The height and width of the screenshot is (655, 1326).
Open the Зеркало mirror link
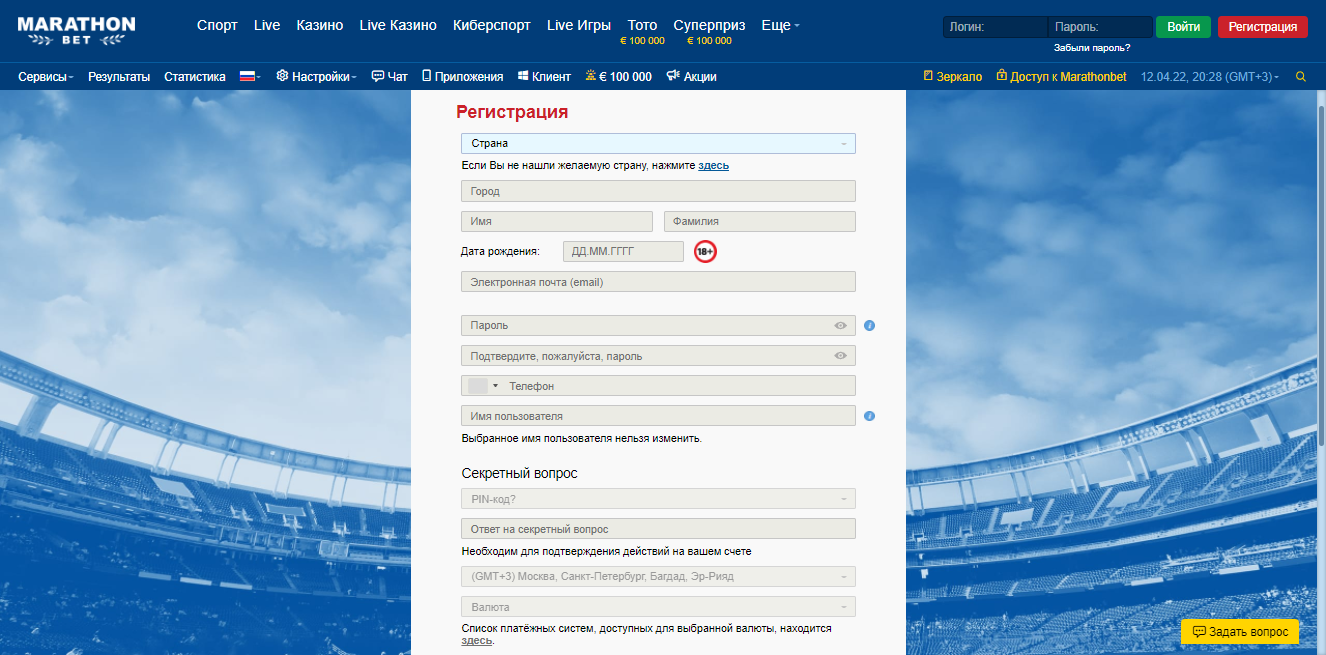953,76
